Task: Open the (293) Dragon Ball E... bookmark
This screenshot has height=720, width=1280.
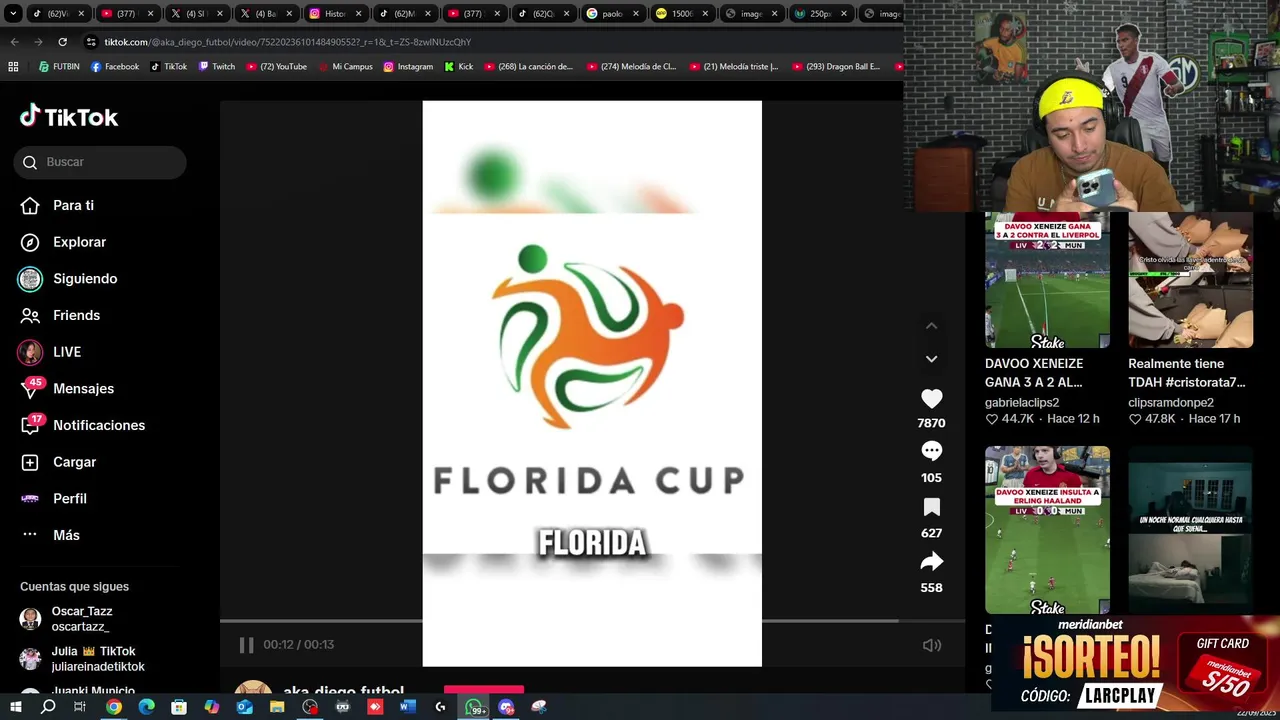Action: pyautogui.click(x=836, y=67)
